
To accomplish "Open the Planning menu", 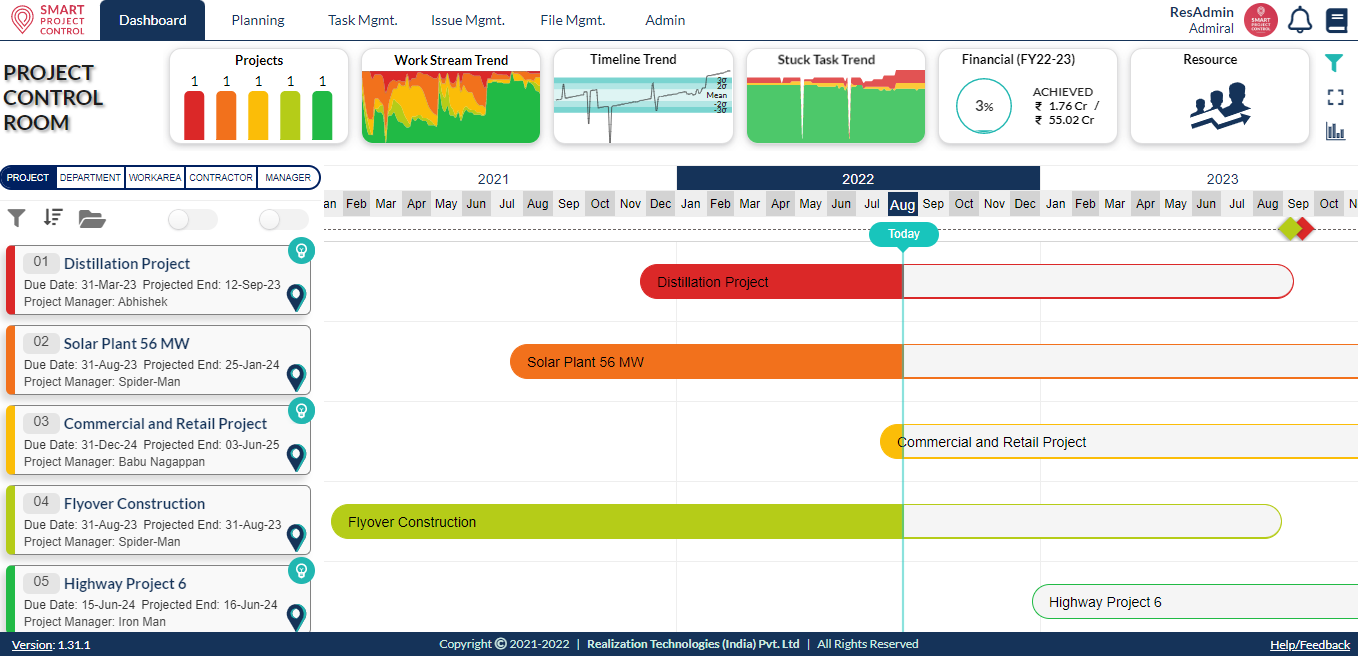I will point(257,19).
